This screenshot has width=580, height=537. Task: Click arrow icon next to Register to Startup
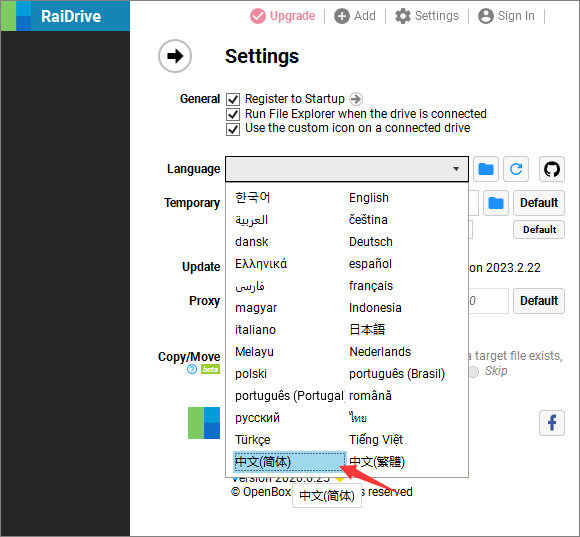(x=356, y=99)
